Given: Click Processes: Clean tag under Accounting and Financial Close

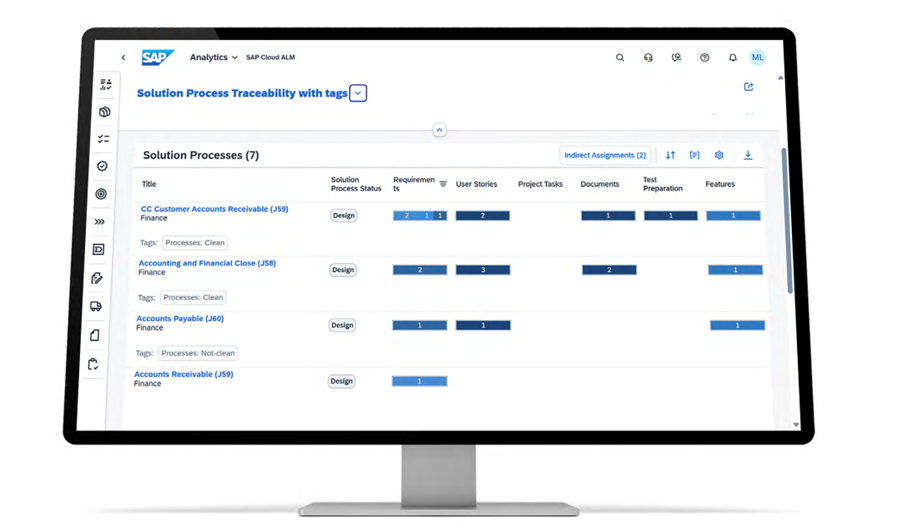Looking at the screenshot, I should [x=193, y=297].
